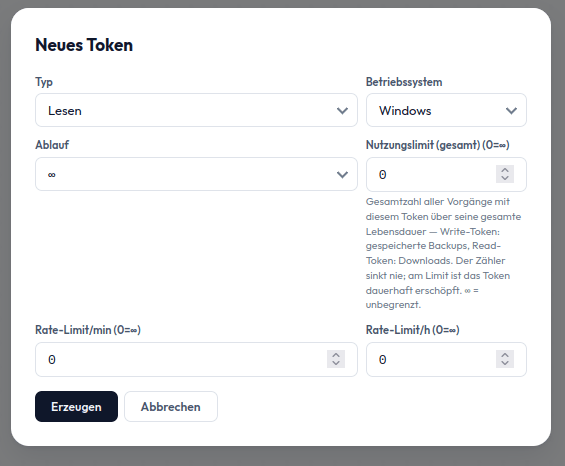Open the Betriebssystem dropdown showing Windows

coord(446,110)
